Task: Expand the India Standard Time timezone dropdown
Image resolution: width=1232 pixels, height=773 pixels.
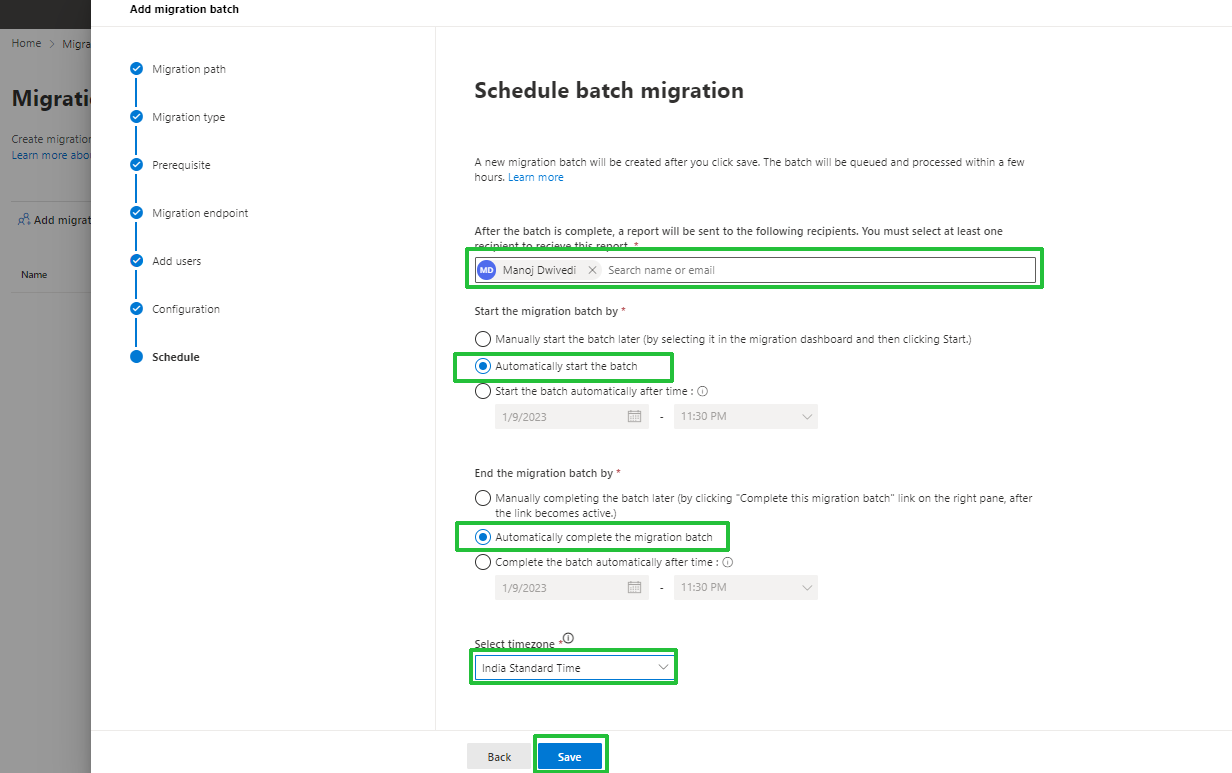Action: (573, 667)
